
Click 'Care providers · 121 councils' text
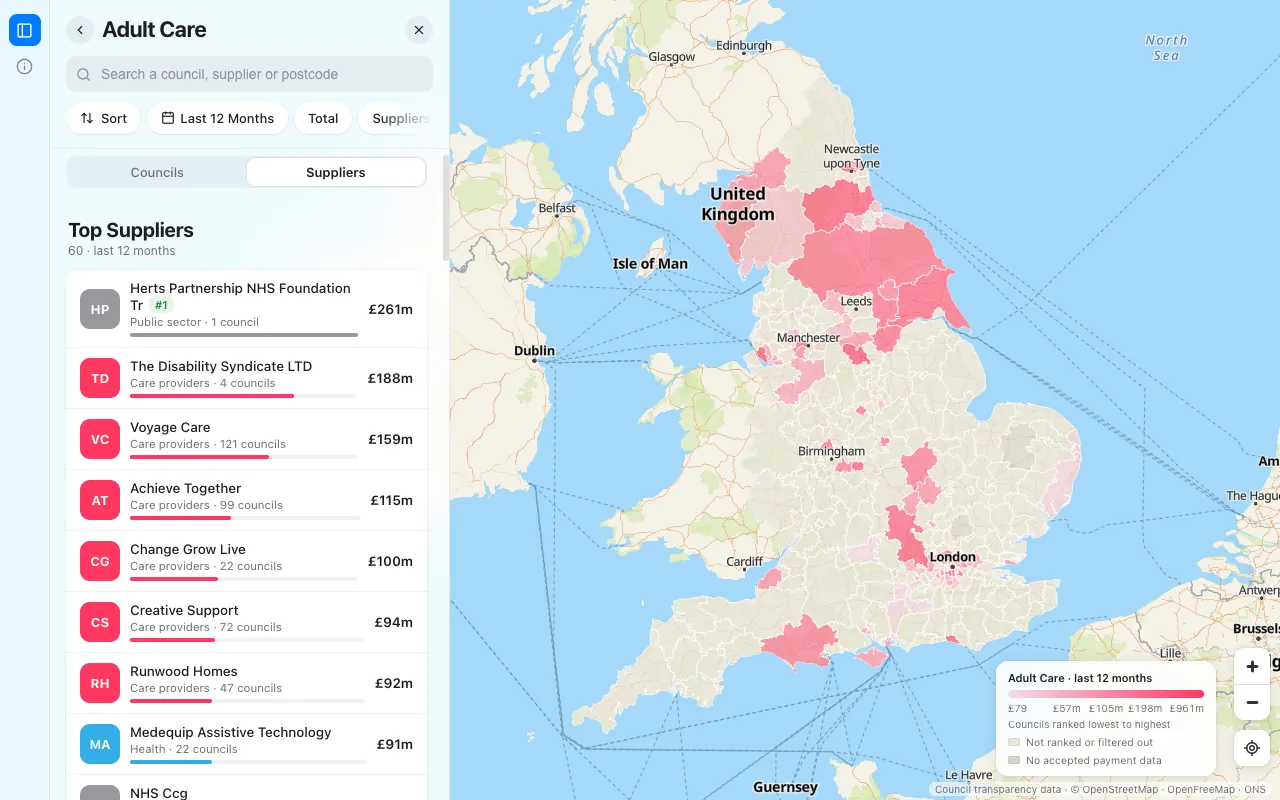[x=208, y=444]
